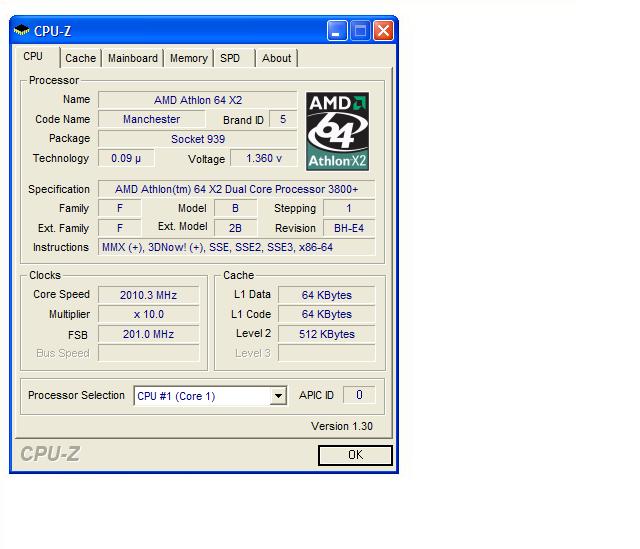Click the CPU-Z chip icon in title bar

21,30
